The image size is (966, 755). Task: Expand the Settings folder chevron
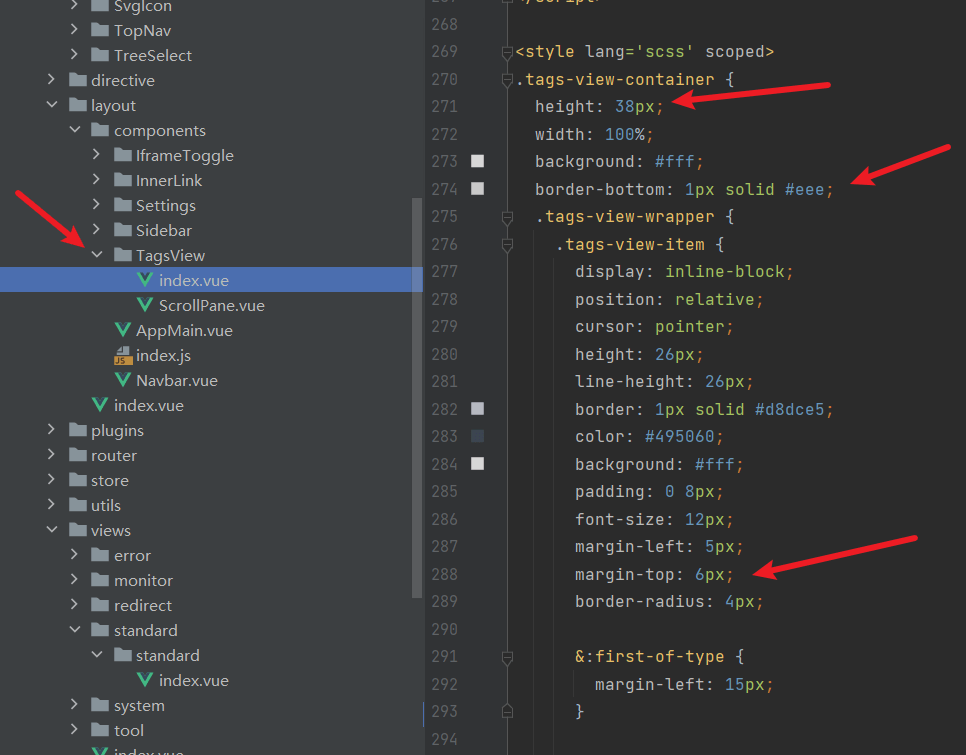click(96, 204)
